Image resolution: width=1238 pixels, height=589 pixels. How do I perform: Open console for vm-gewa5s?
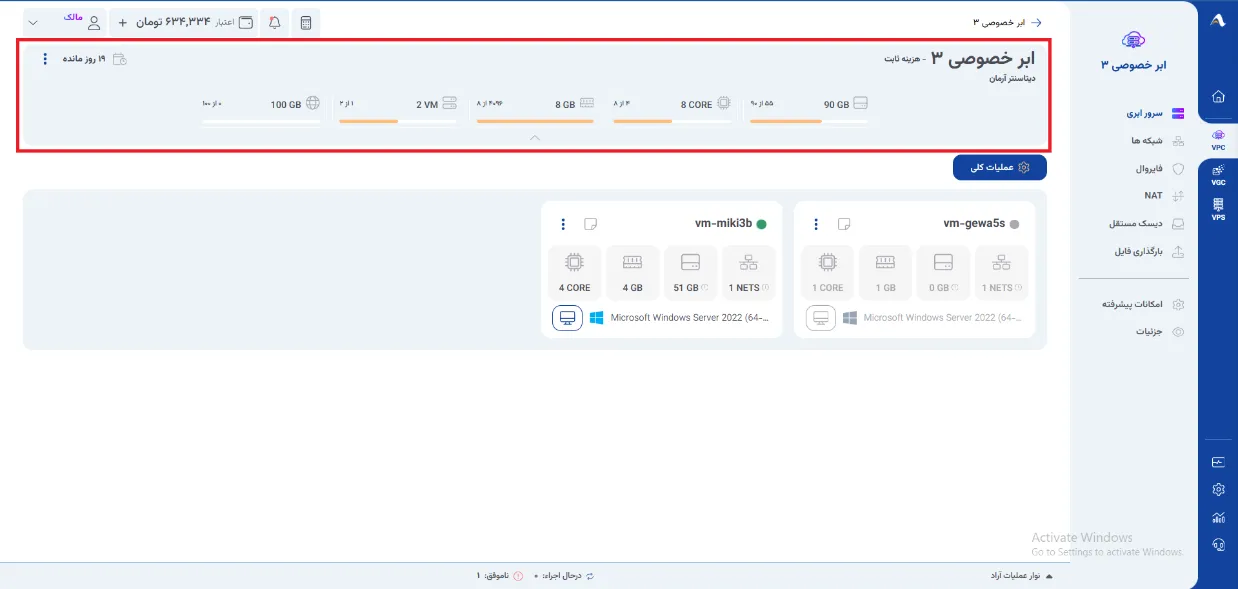(x=821, y=318)
